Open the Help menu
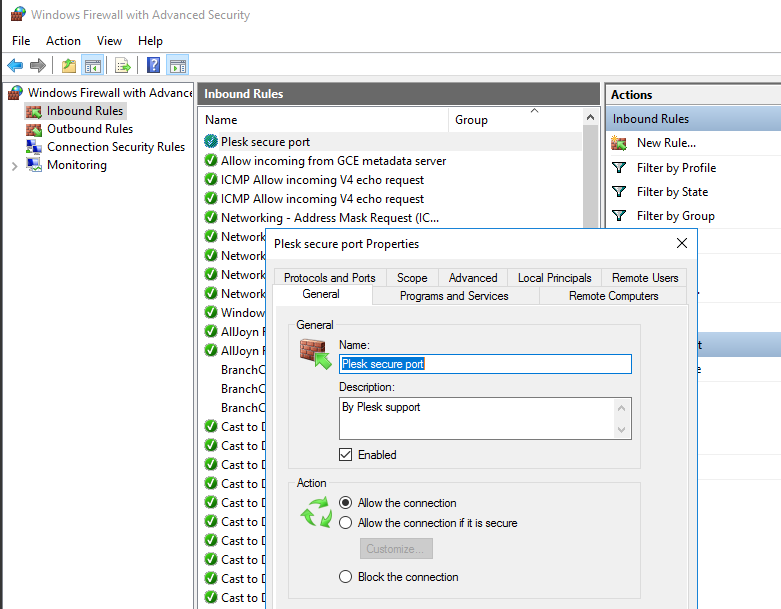 point(150,41)
